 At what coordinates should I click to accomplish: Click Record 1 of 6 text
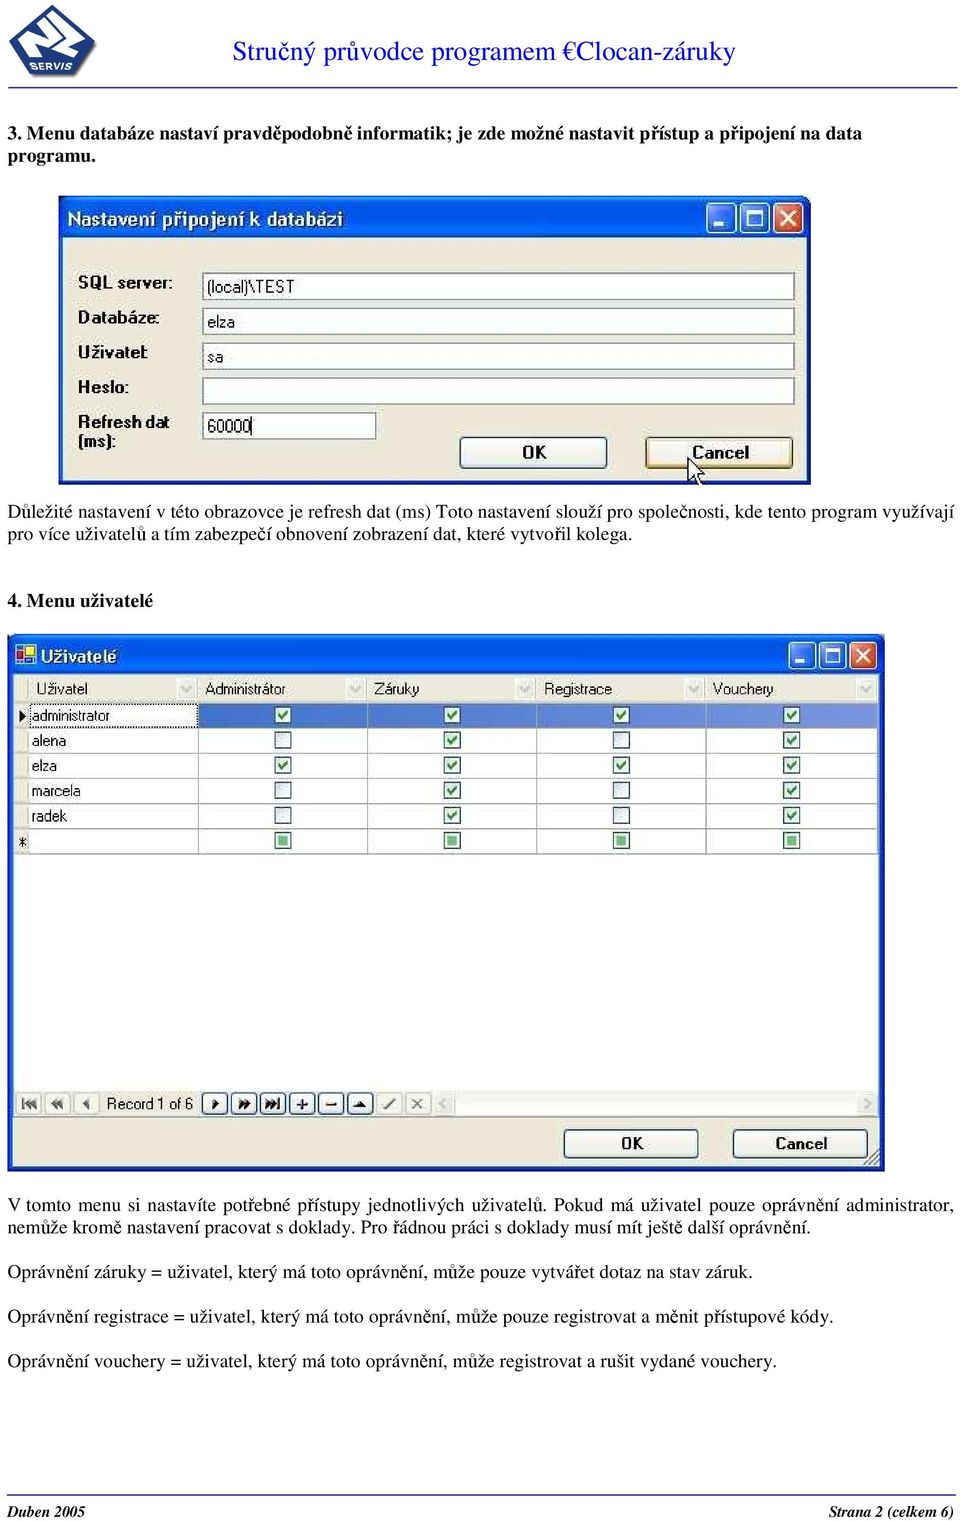[150, 1104]
